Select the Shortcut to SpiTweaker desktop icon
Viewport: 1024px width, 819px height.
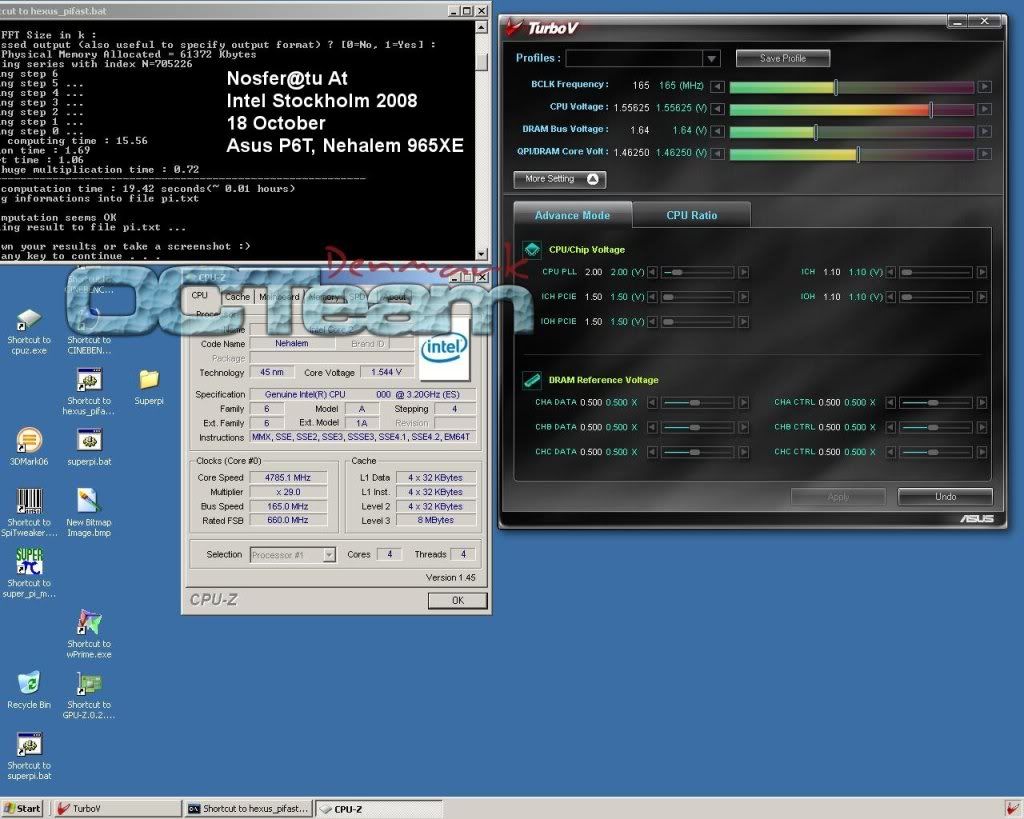[29, 513]
